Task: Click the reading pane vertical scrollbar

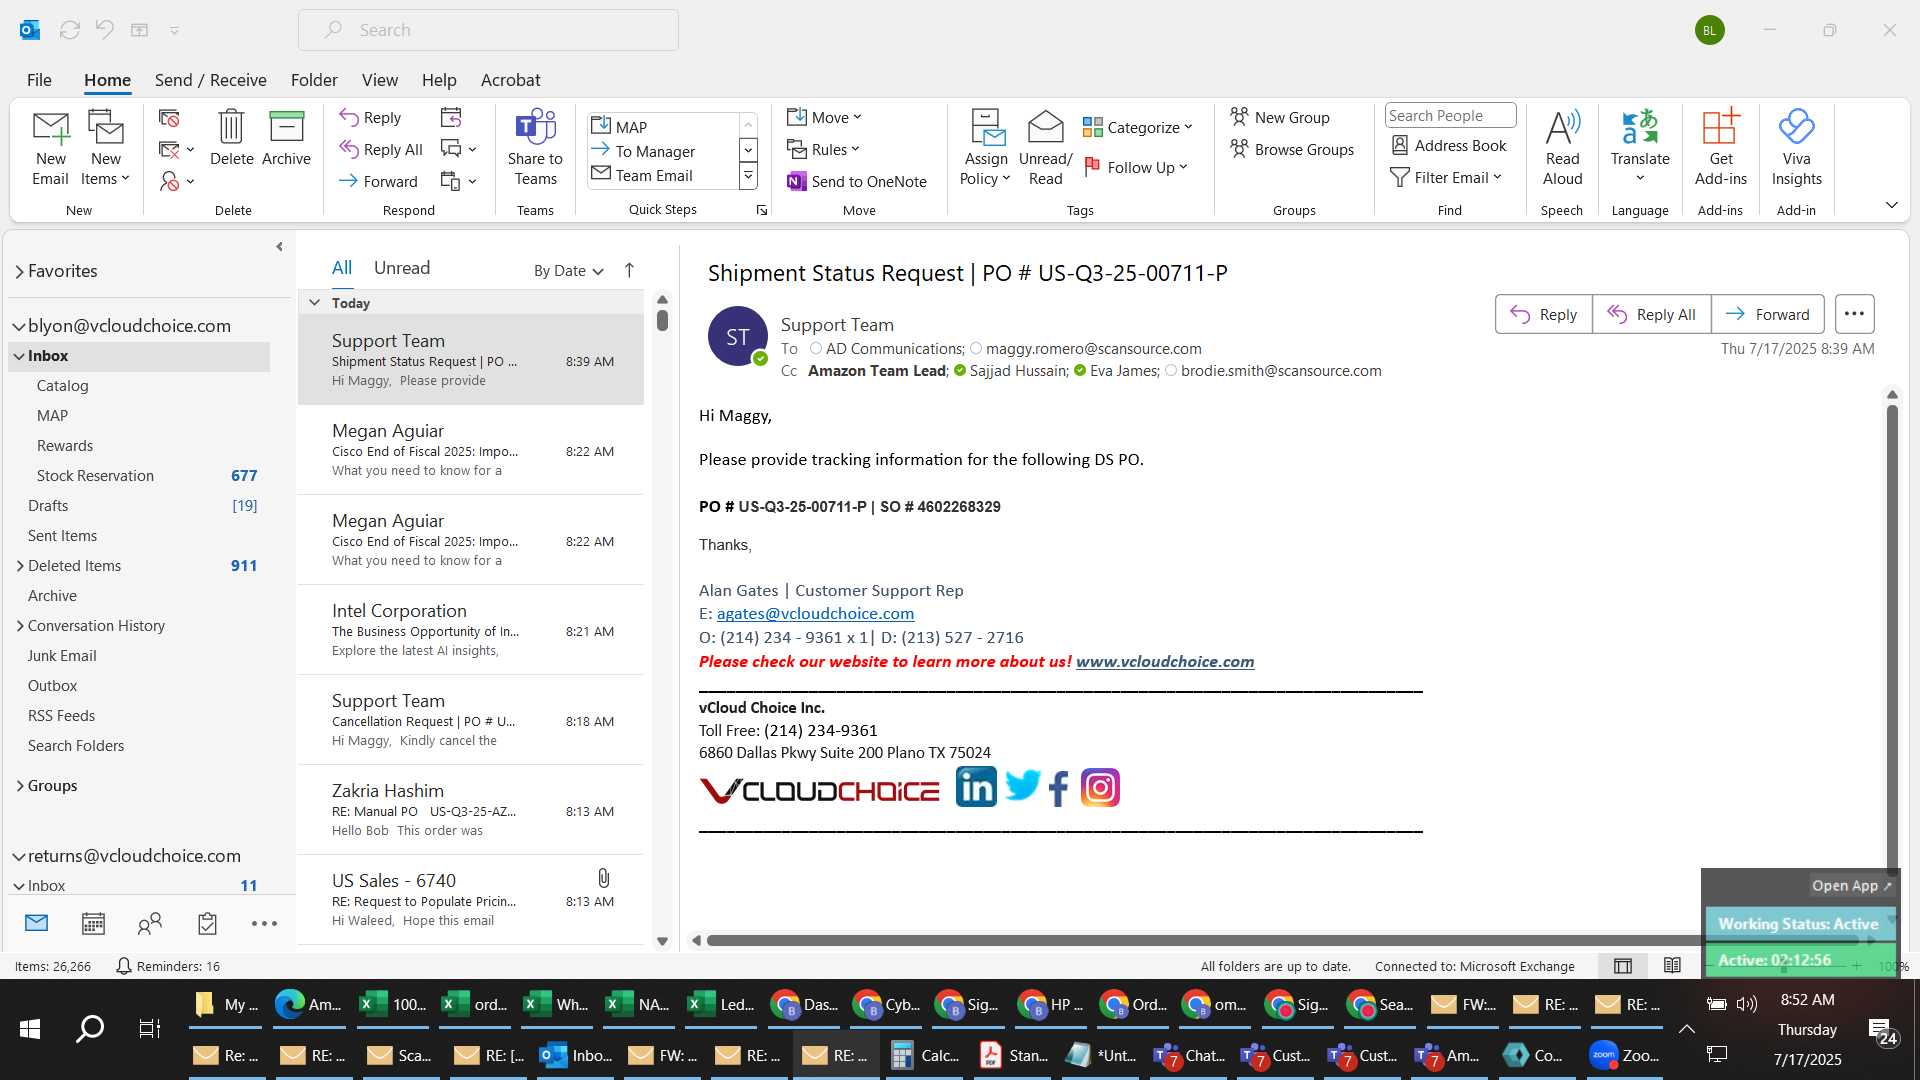Action: [x=1892, y=640]
